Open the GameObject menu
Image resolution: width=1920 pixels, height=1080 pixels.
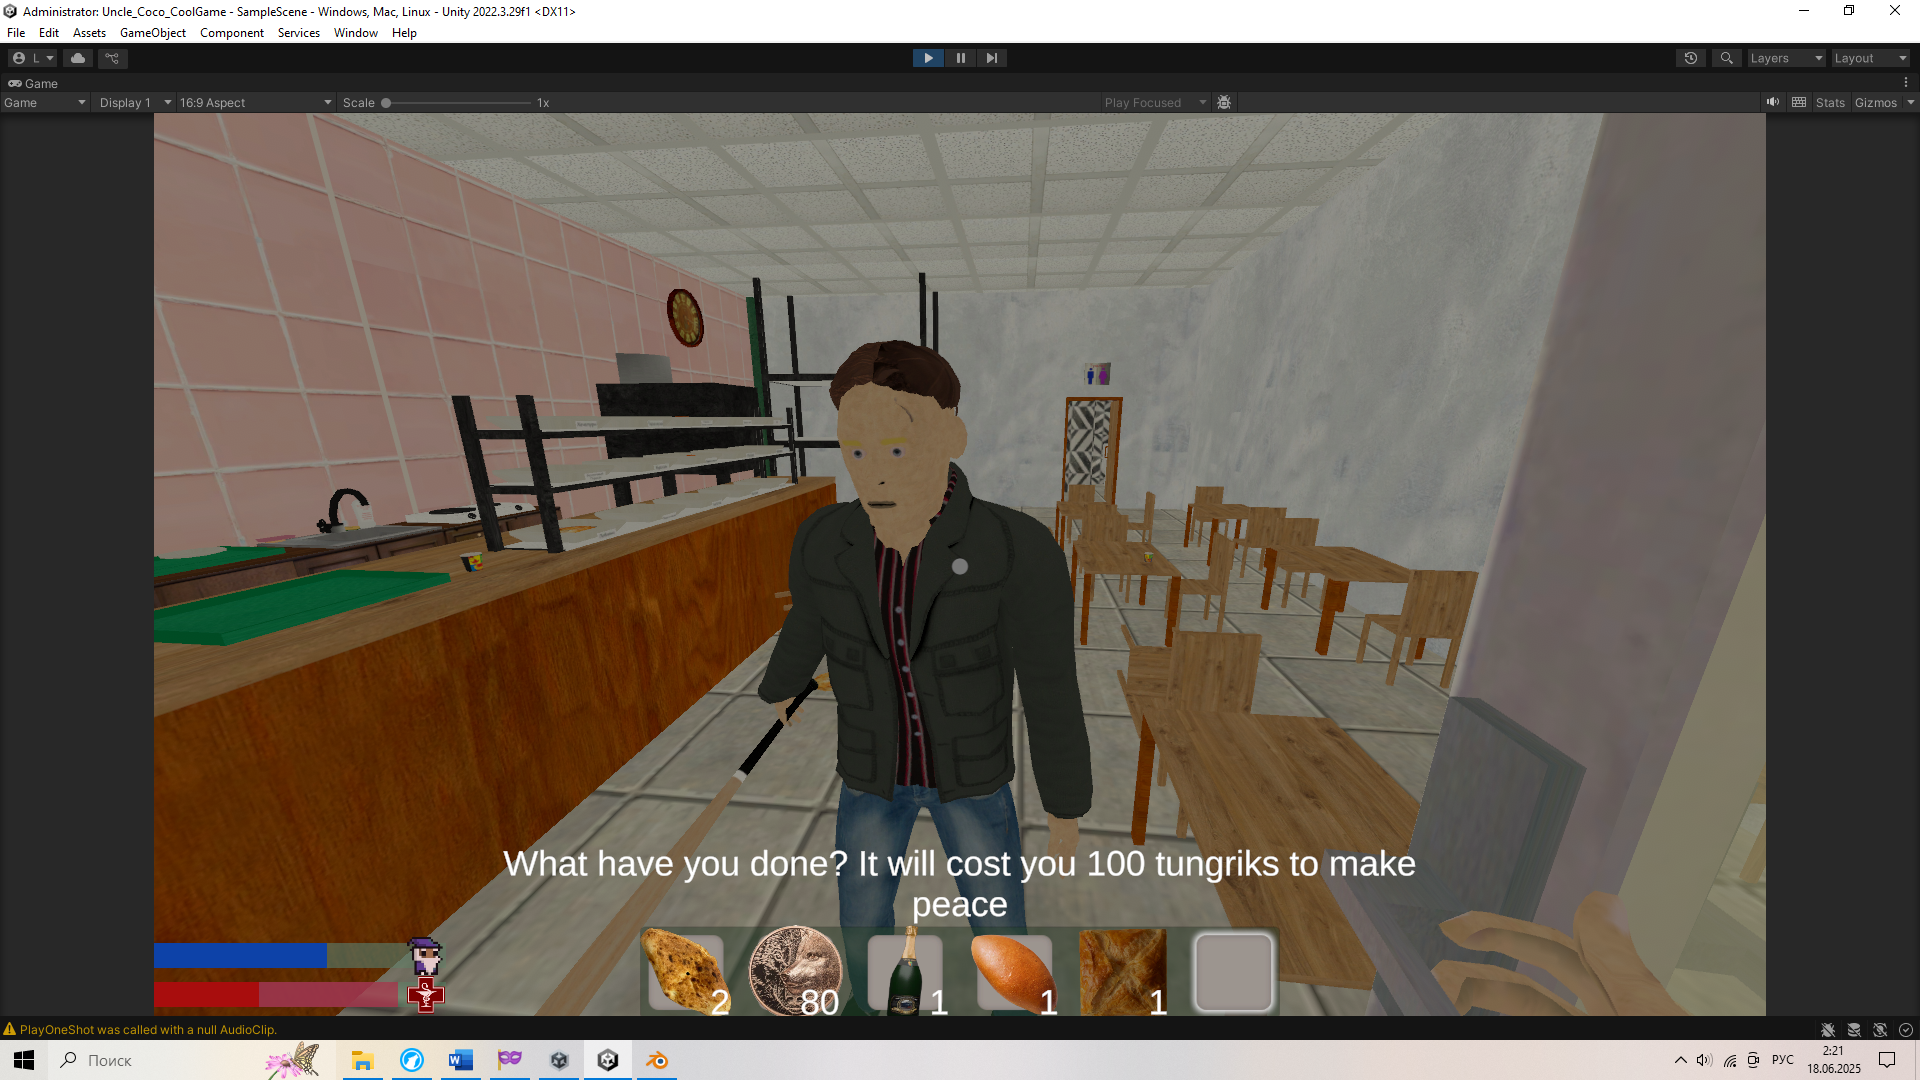tap(152, 33)
